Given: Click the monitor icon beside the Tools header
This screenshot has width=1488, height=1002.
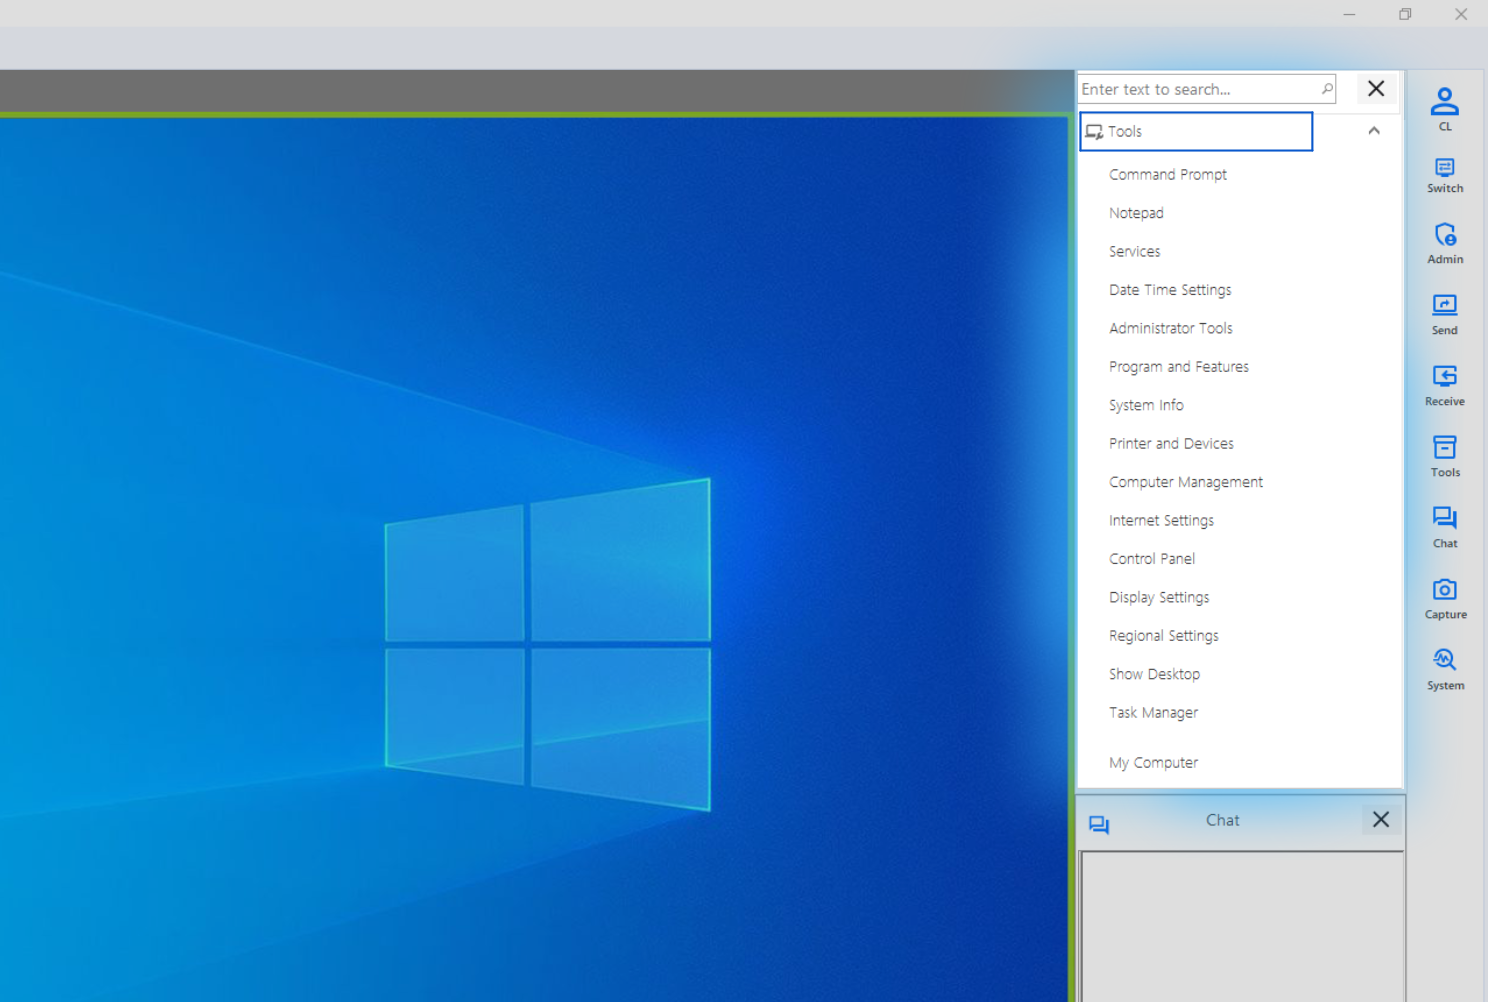Looking at the screenshot, I should coord(1095,132).
